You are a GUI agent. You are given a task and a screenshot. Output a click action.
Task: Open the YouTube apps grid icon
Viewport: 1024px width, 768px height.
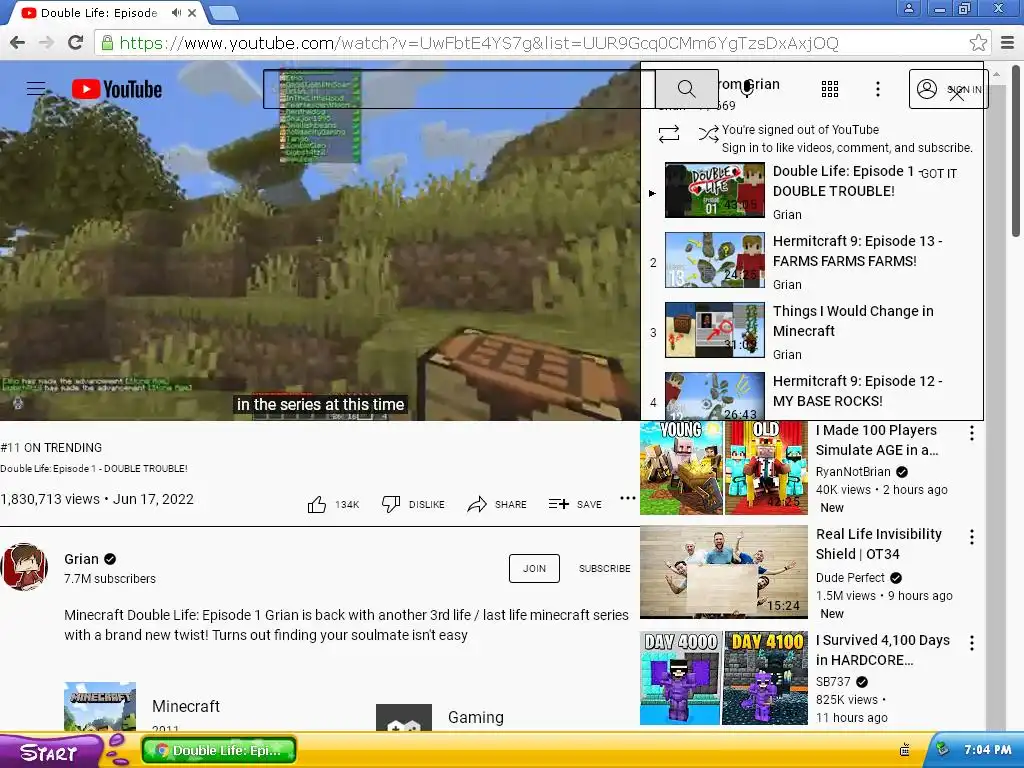click(829, 89)
